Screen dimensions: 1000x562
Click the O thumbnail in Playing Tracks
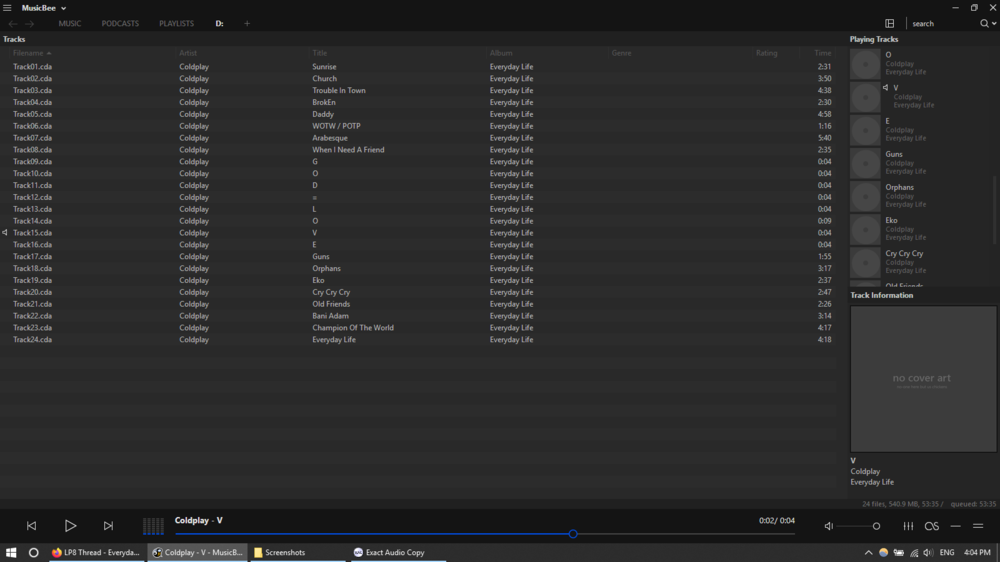pos(865,64)
